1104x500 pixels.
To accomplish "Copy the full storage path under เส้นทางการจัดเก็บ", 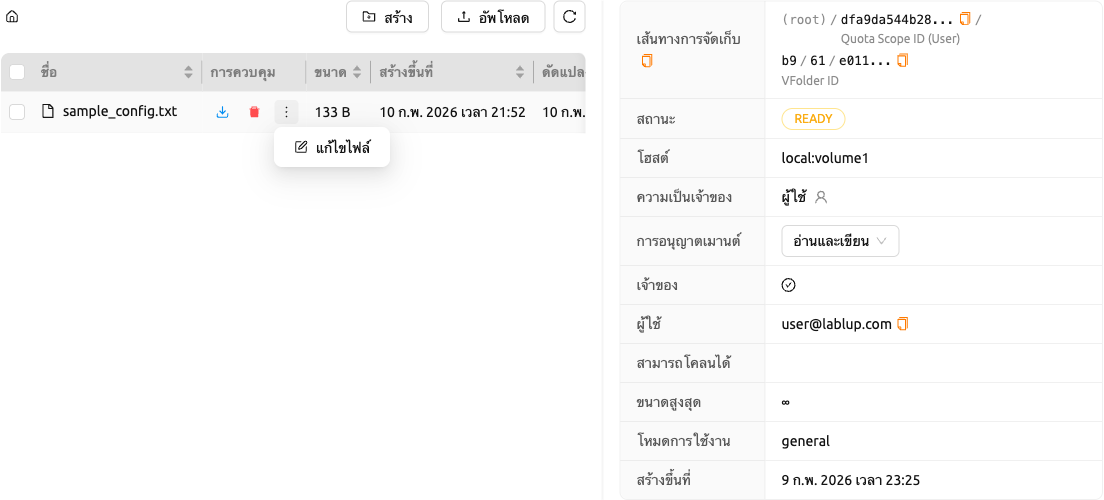I will pyautogui.click(x=647, y=61).
